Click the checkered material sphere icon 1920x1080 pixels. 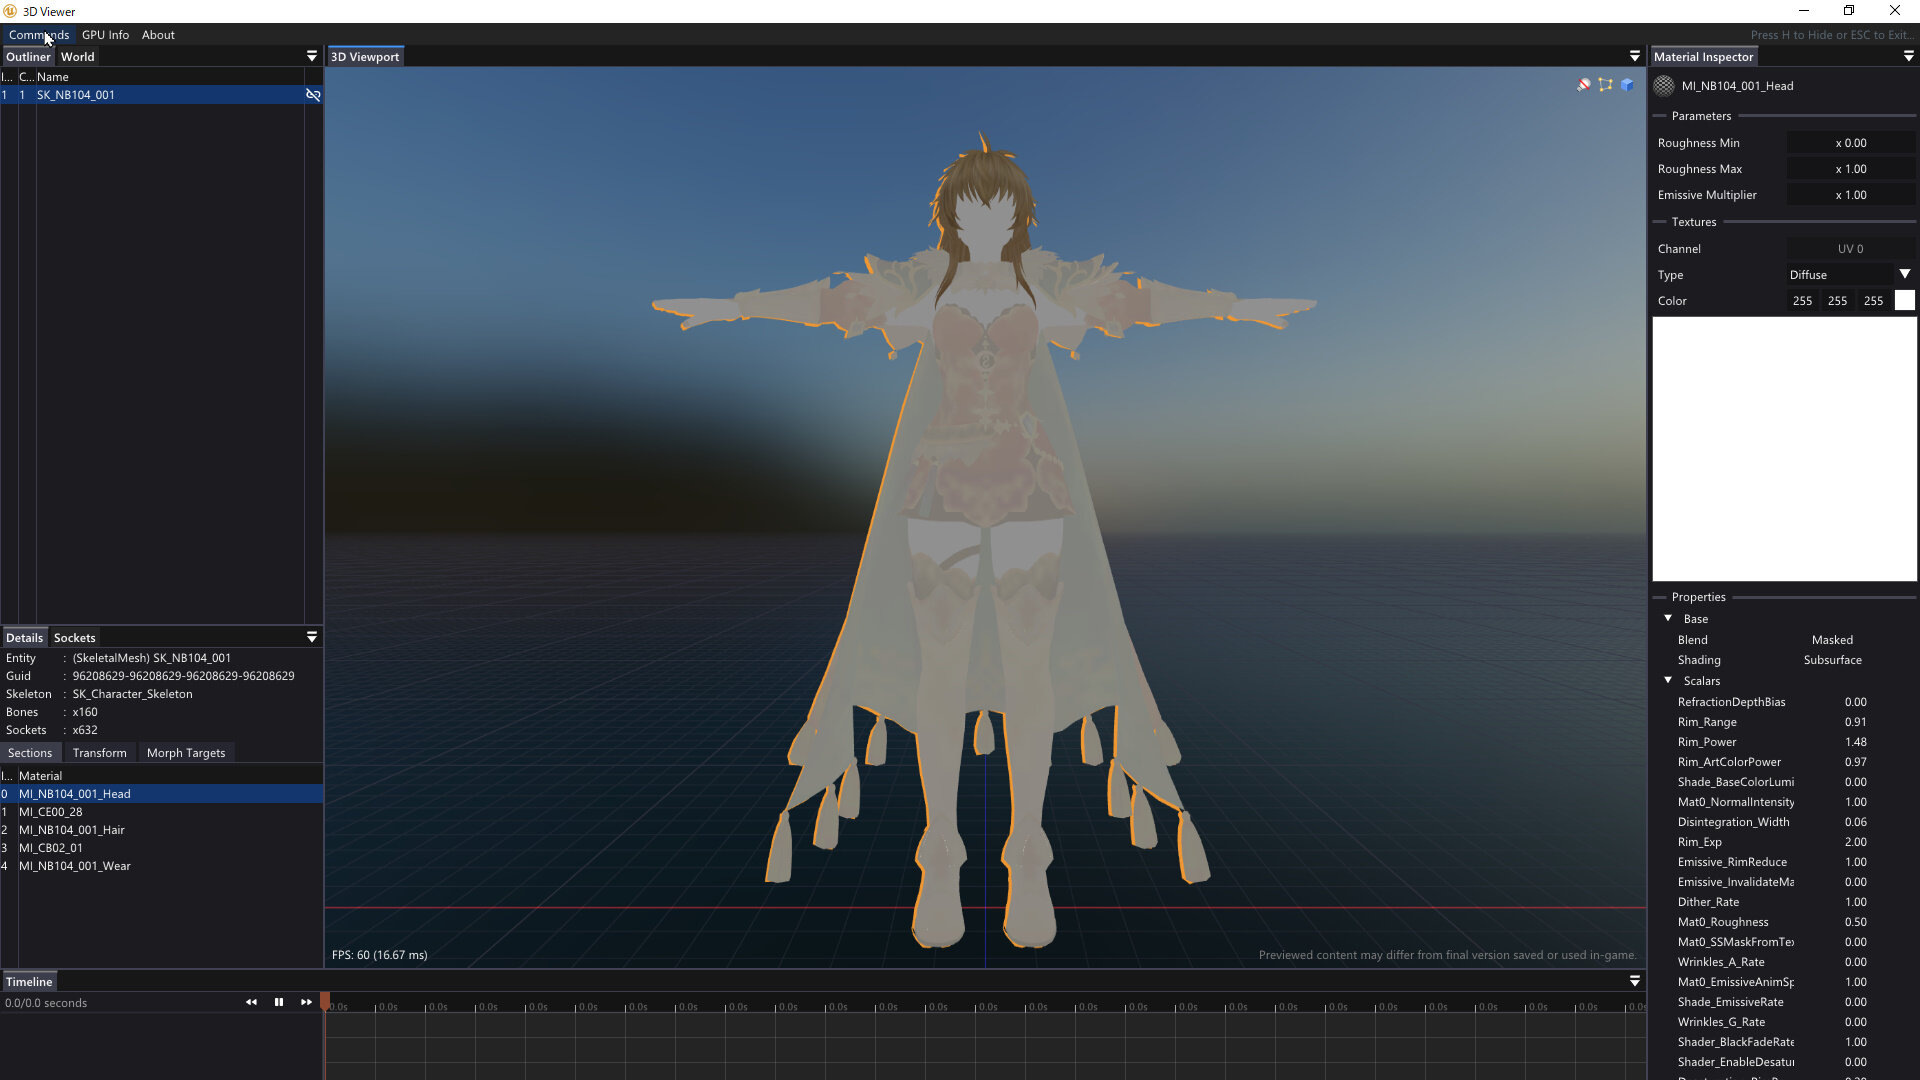1664,86
